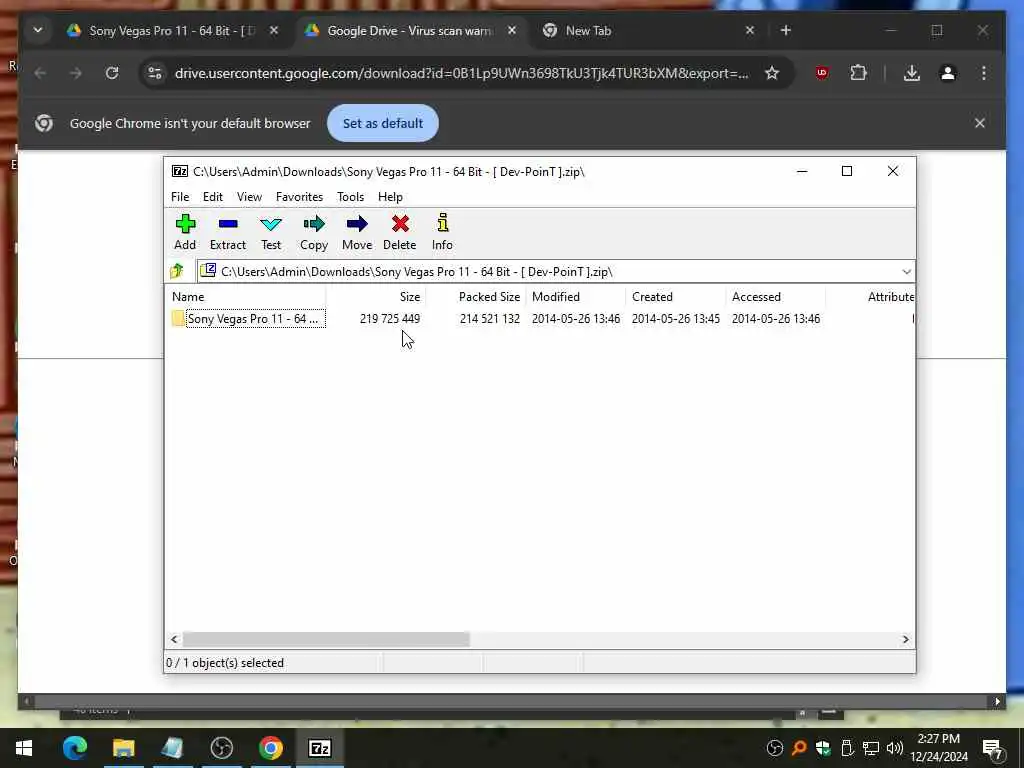Viewport: 1024px width, 768px height.
Task: Reload the page in Chrome
Action: pyautogui.click(x=112, y=73)
